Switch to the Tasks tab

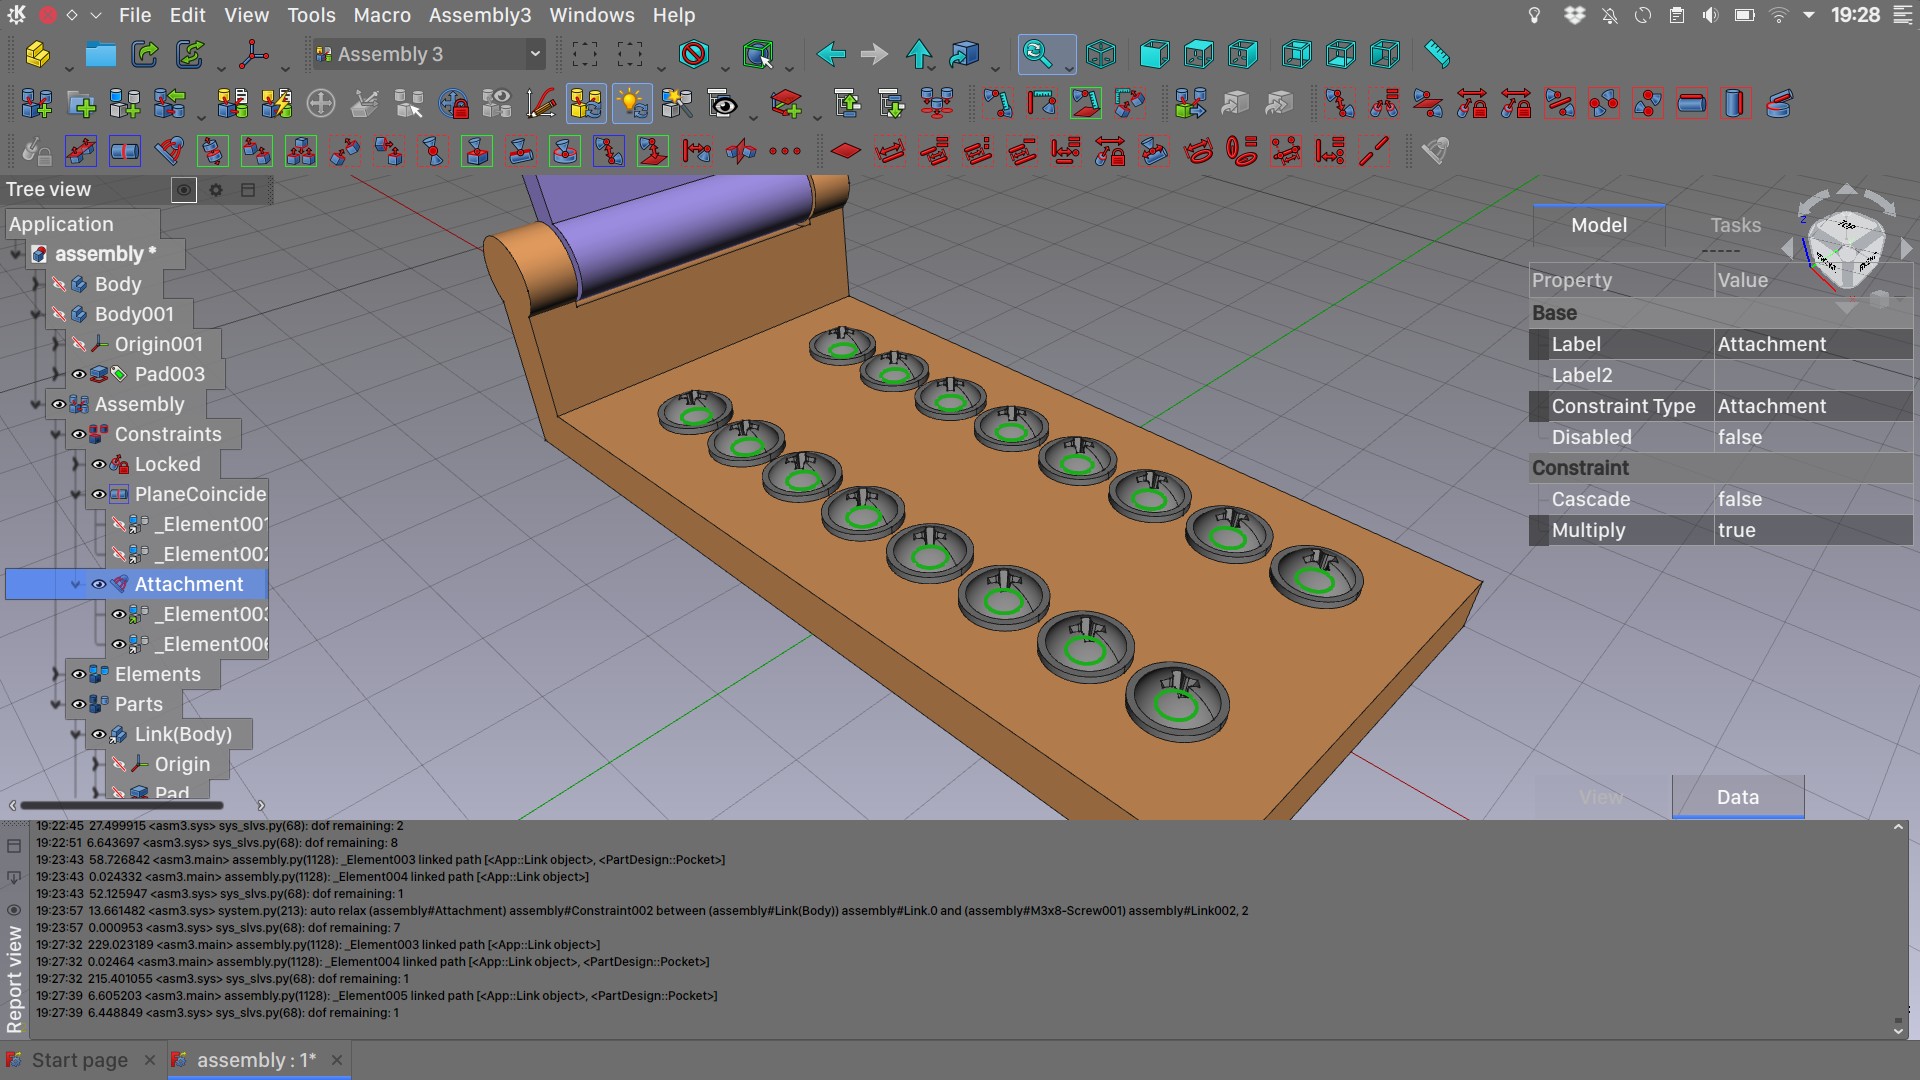coord(1735,225)
